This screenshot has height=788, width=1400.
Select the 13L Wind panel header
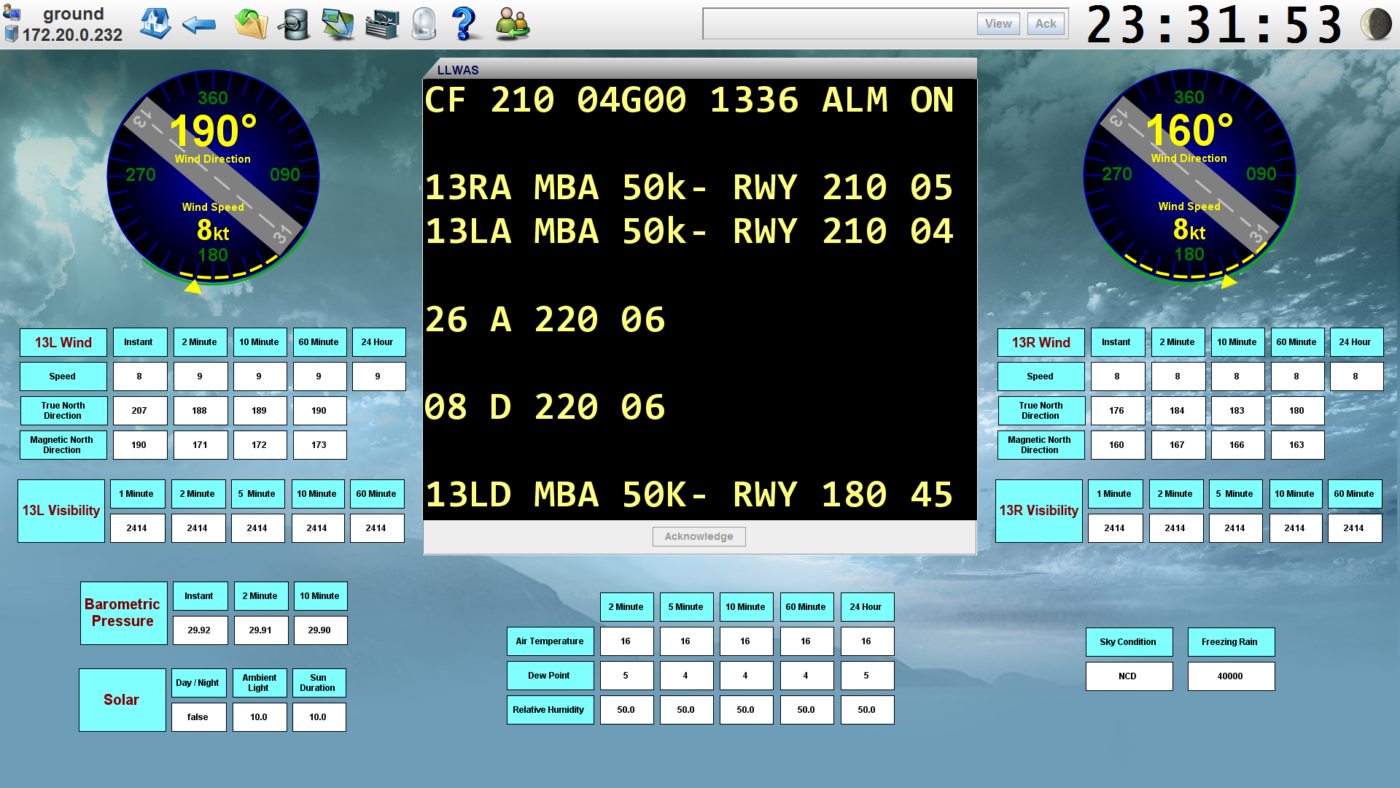click(62, 342)
